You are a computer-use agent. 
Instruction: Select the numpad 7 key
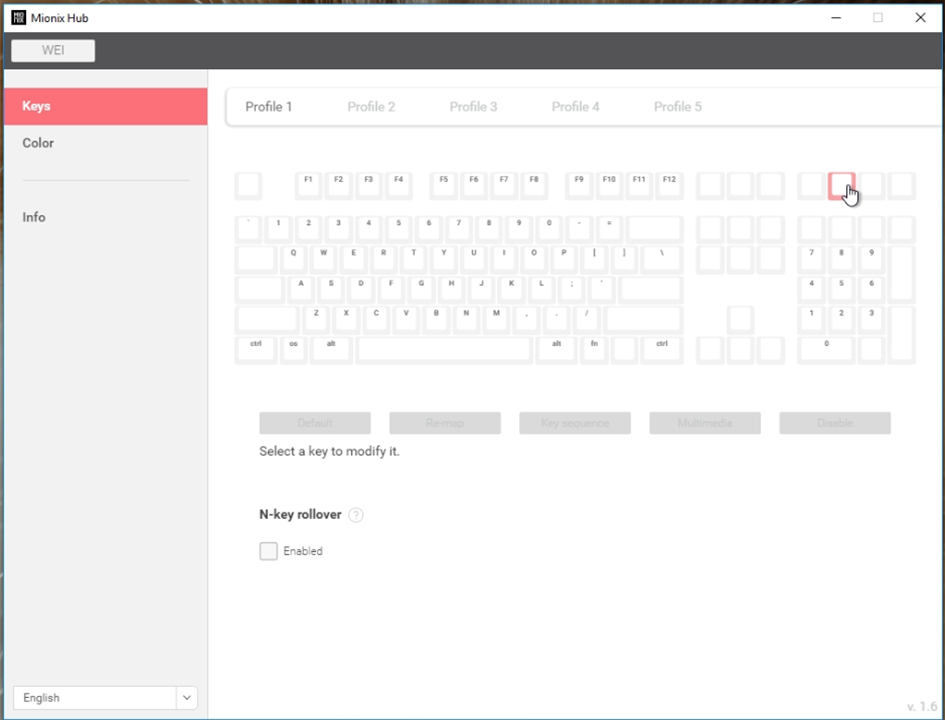tap(811, 259)
